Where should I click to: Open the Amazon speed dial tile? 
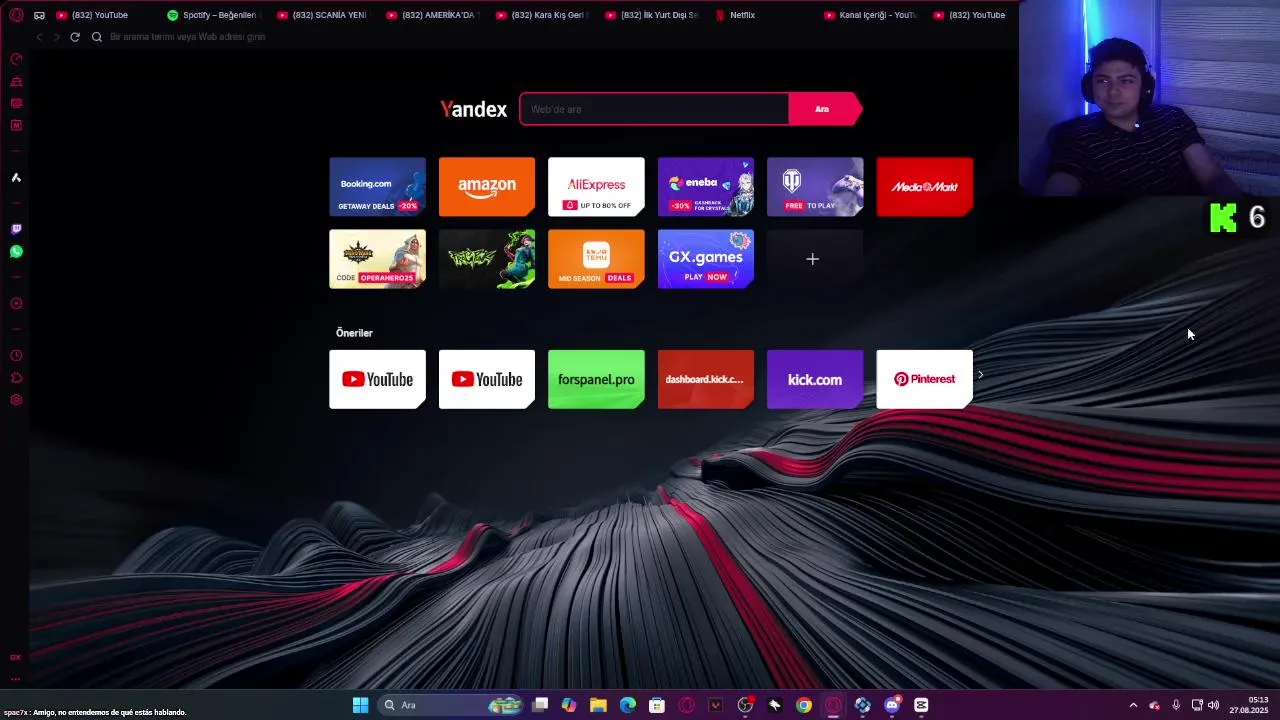tap(487, 187)
